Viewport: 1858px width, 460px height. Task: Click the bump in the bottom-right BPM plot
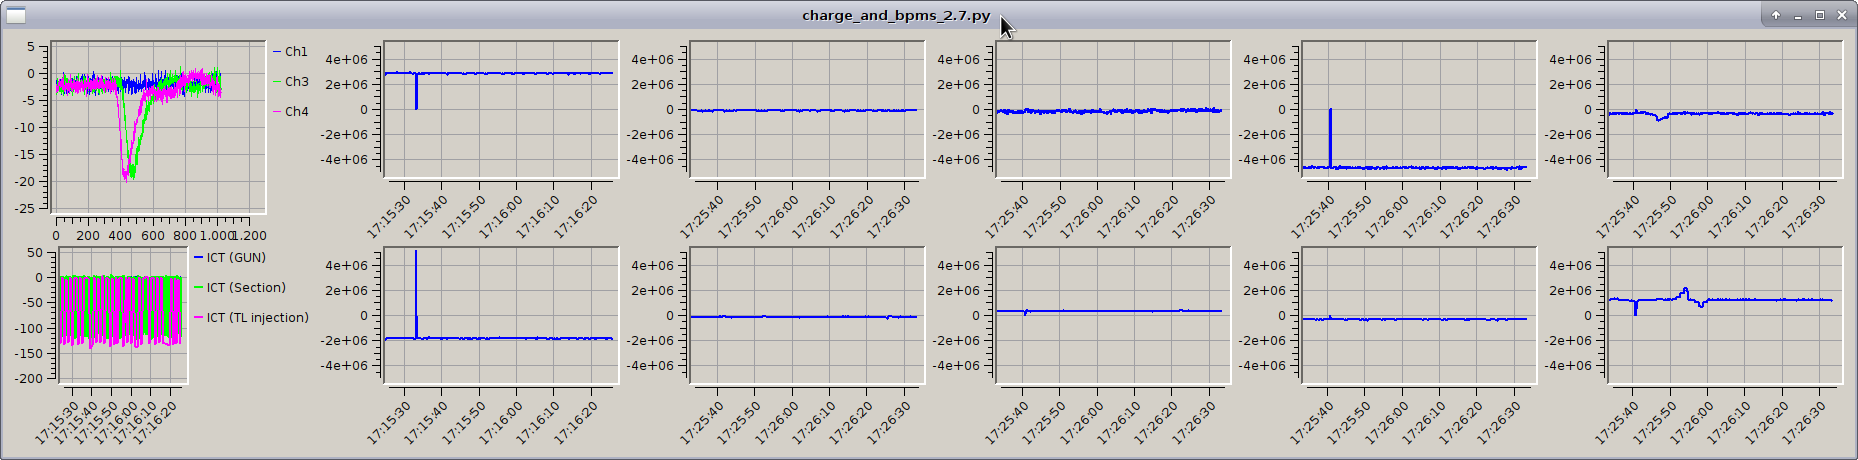1685,292
